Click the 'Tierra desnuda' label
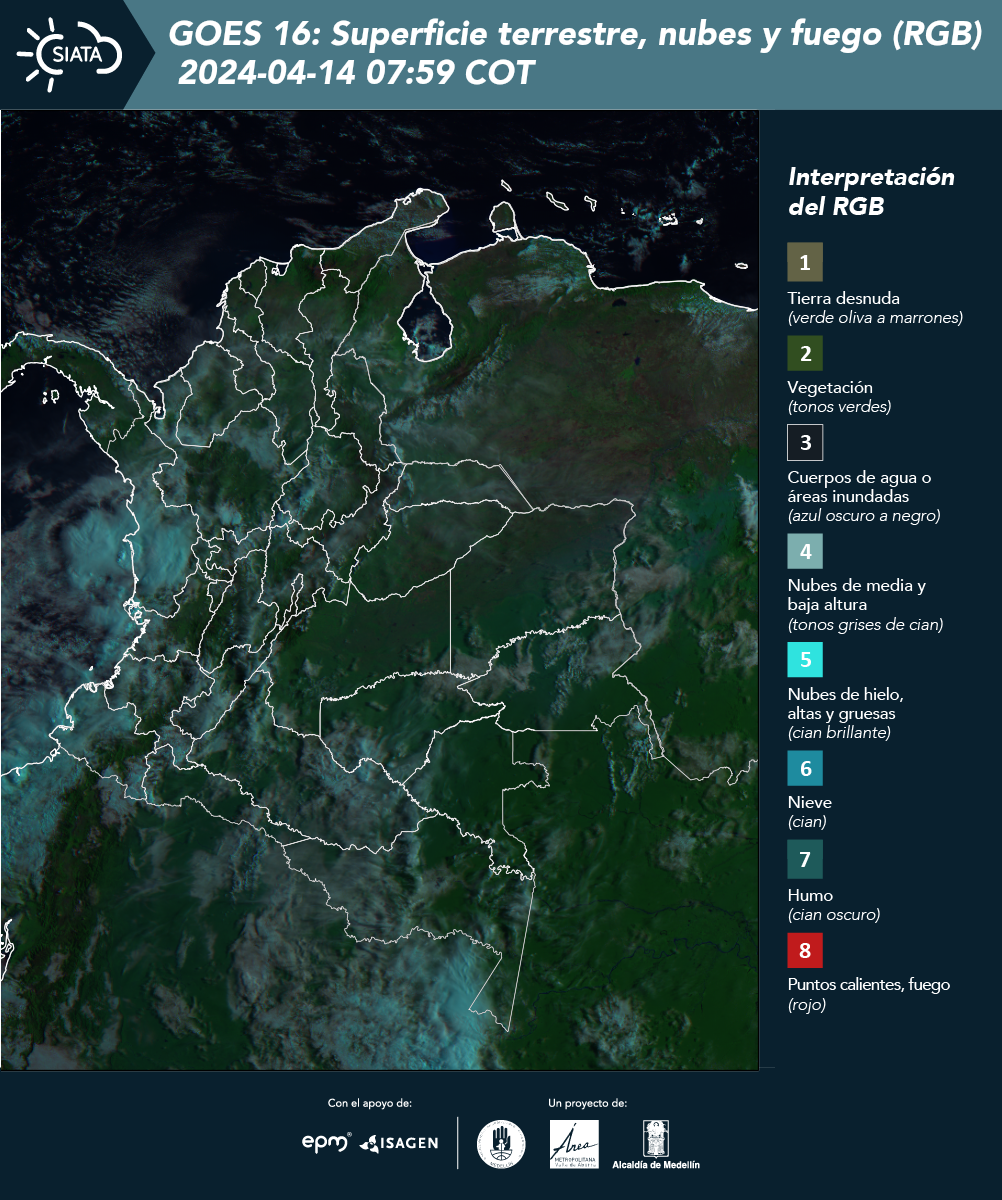The image size is (1002, 1200). point(844,298)
